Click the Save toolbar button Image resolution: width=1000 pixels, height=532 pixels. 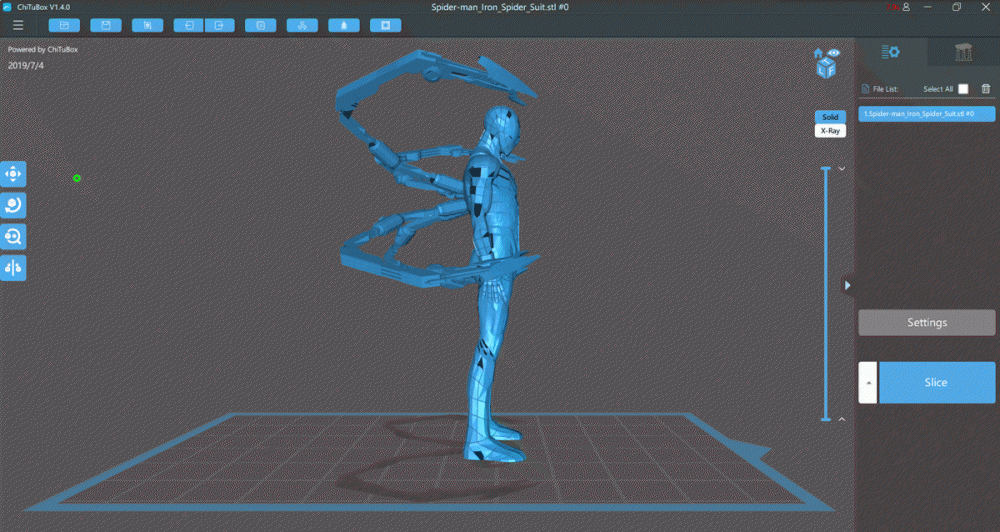106,26
